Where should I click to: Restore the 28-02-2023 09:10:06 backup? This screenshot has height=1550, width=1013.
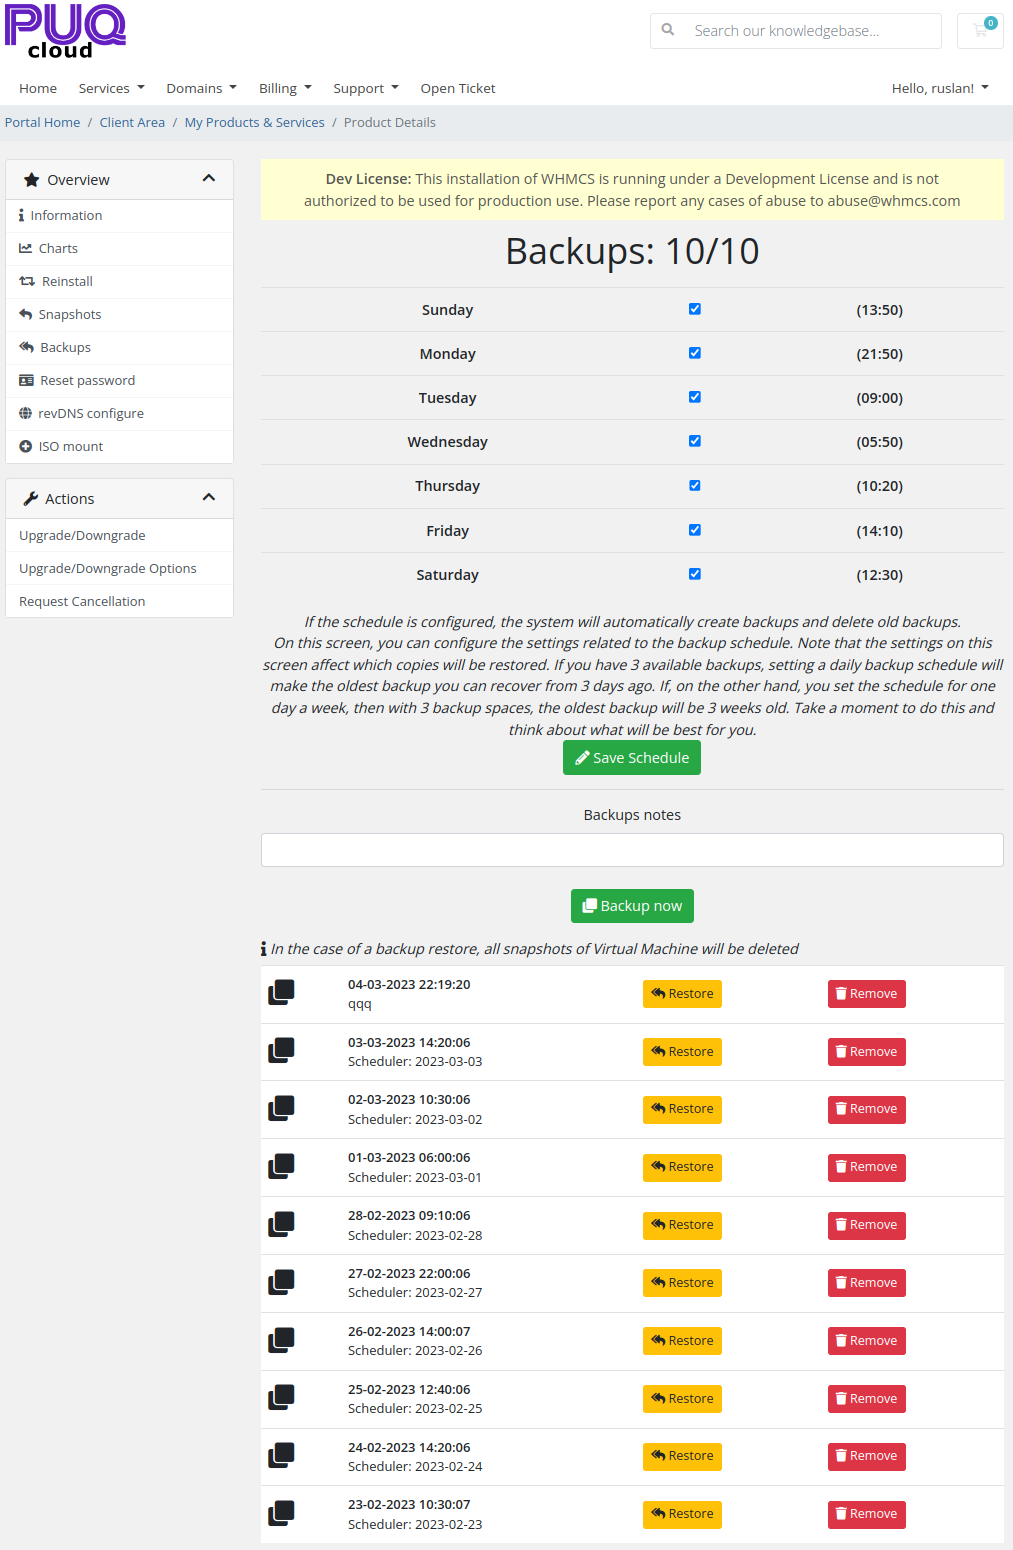(682, 1225)
